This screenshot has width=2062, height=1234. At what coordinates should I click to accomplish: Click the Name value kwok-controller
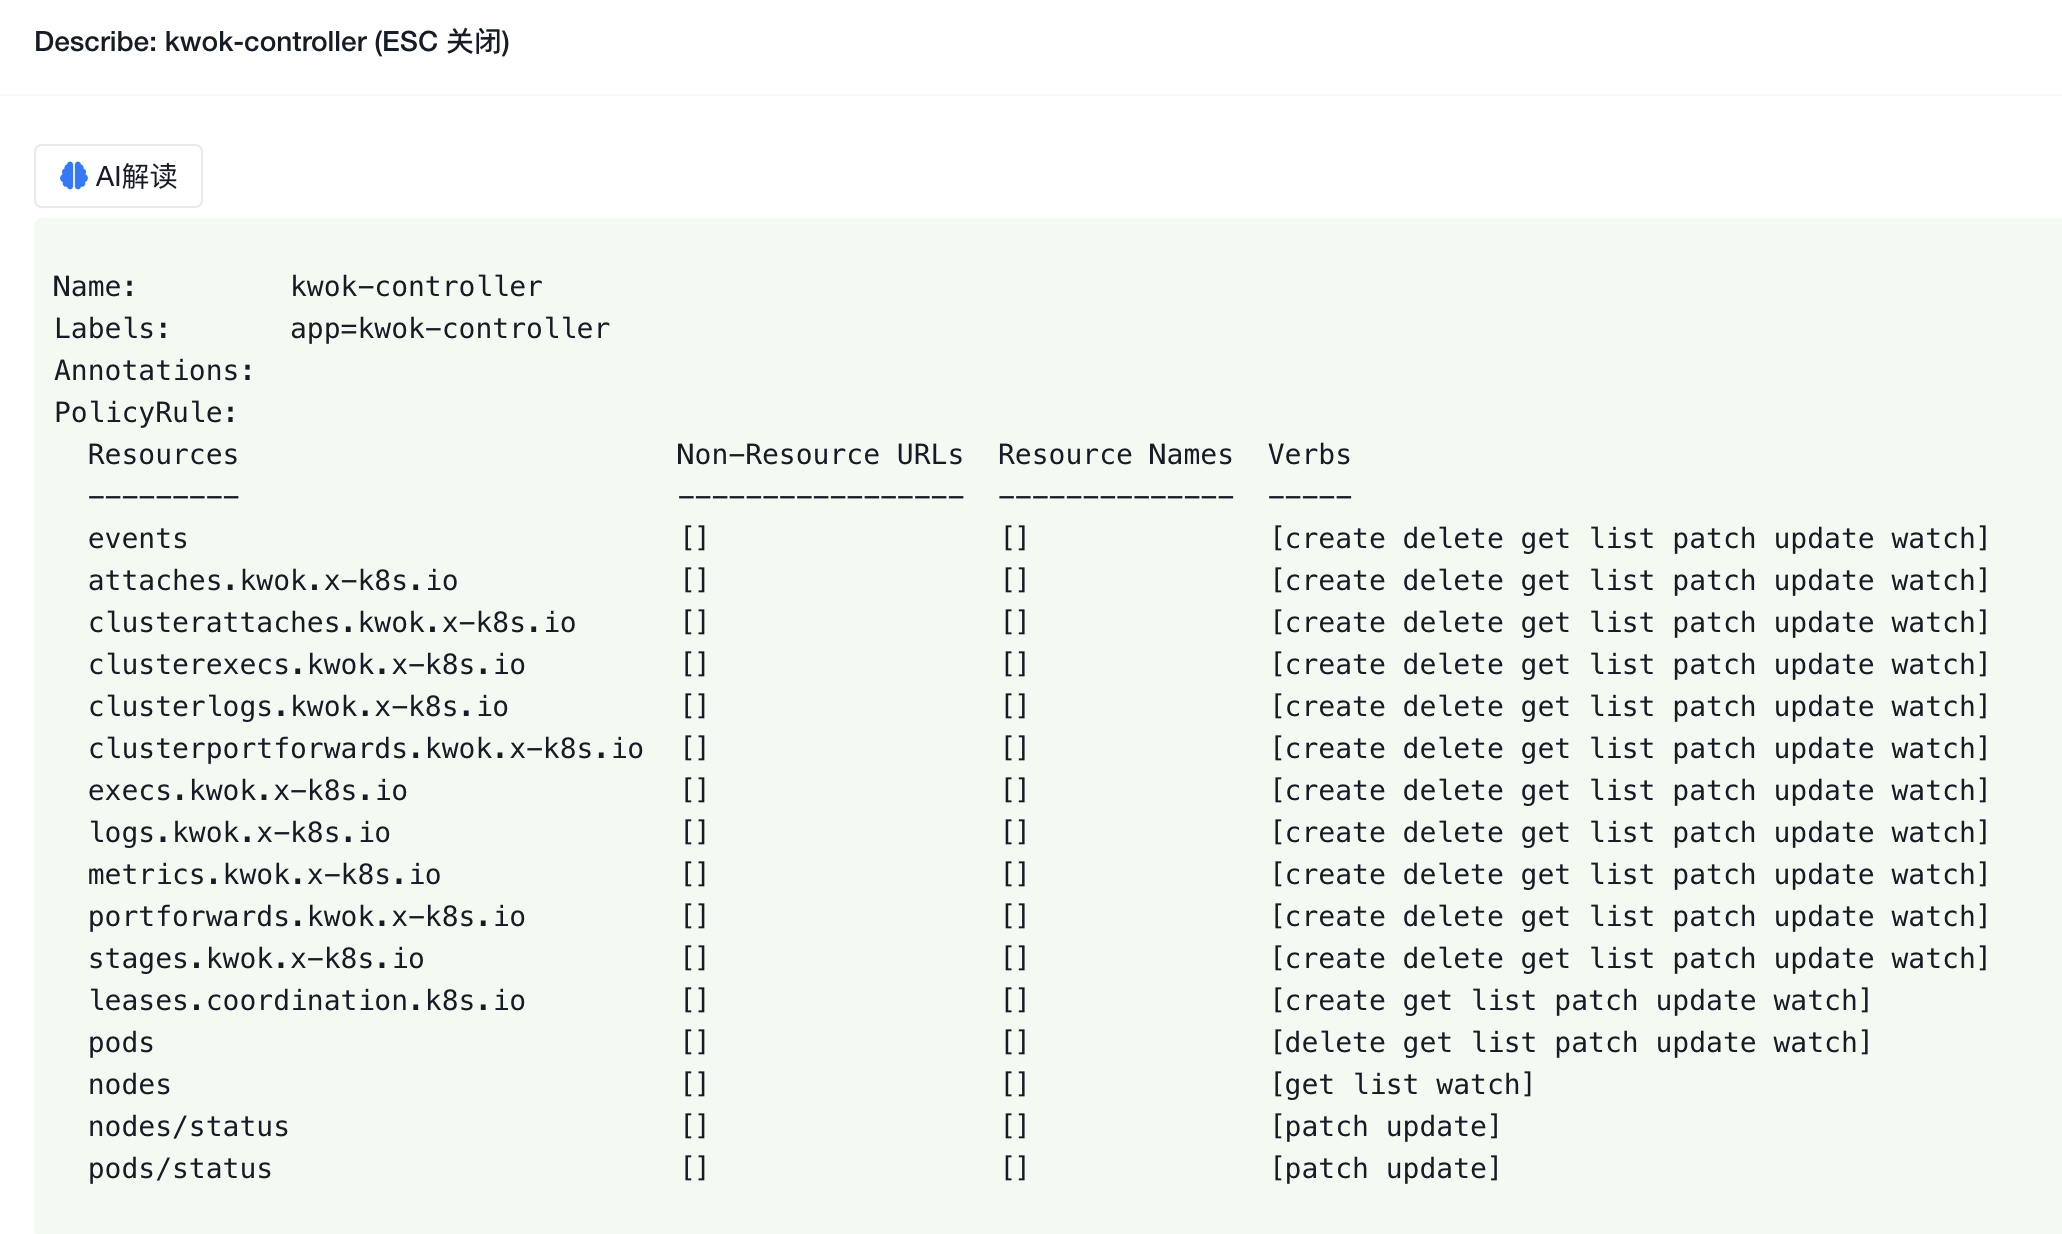416,287
